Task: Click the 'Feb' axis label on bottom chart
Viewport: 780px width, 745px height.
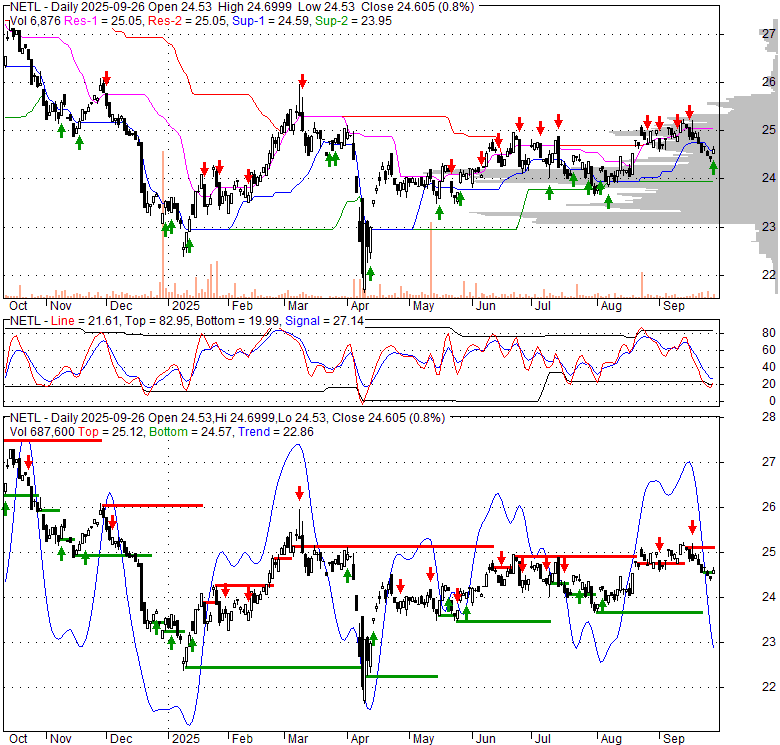Action: coord(242,739)
